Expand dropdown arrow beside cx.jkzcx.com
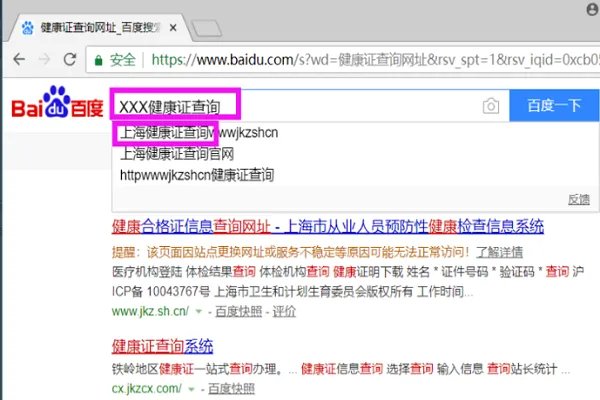This screenshot has width=600, height=400. point(191,389)
